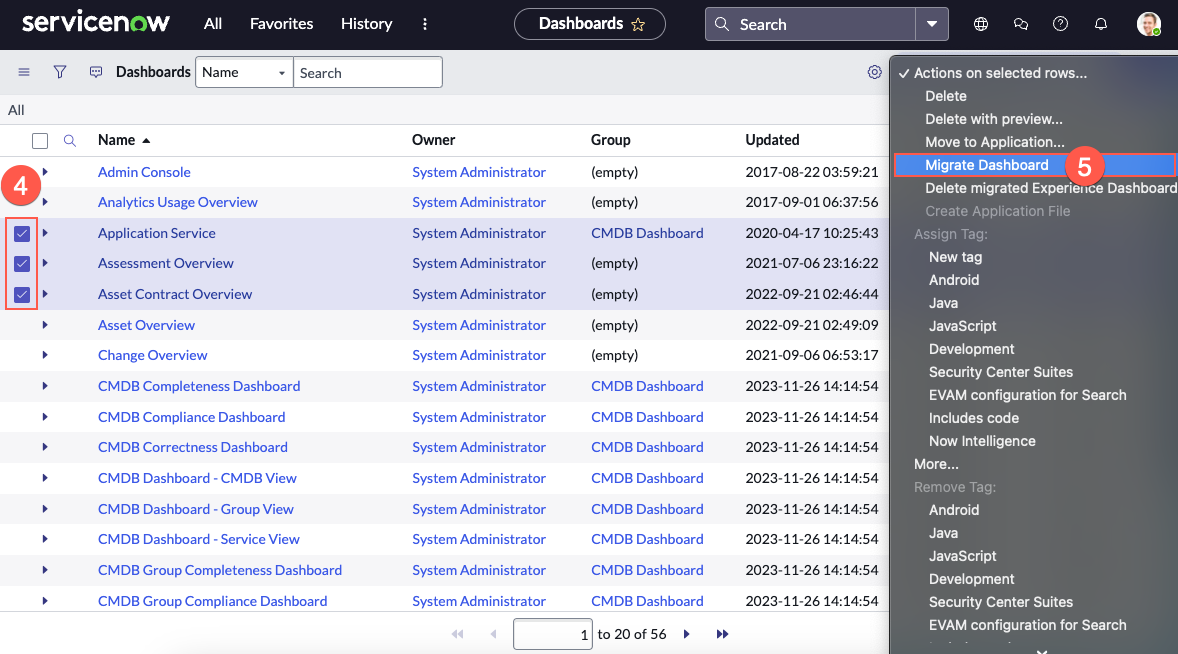Focus the list Search text field

(368, 73)
